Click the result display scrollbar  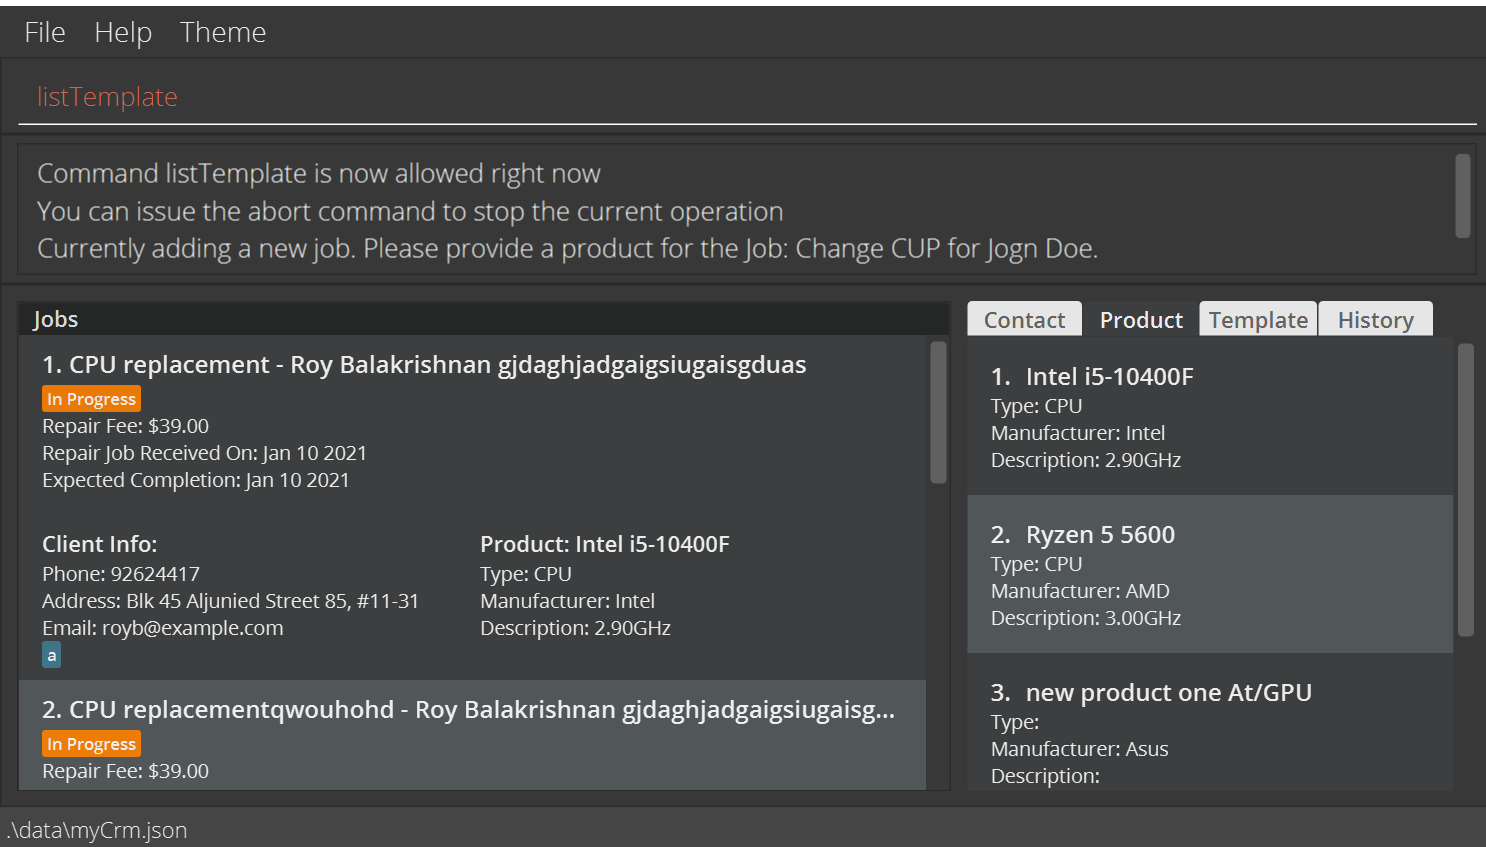1462,196
